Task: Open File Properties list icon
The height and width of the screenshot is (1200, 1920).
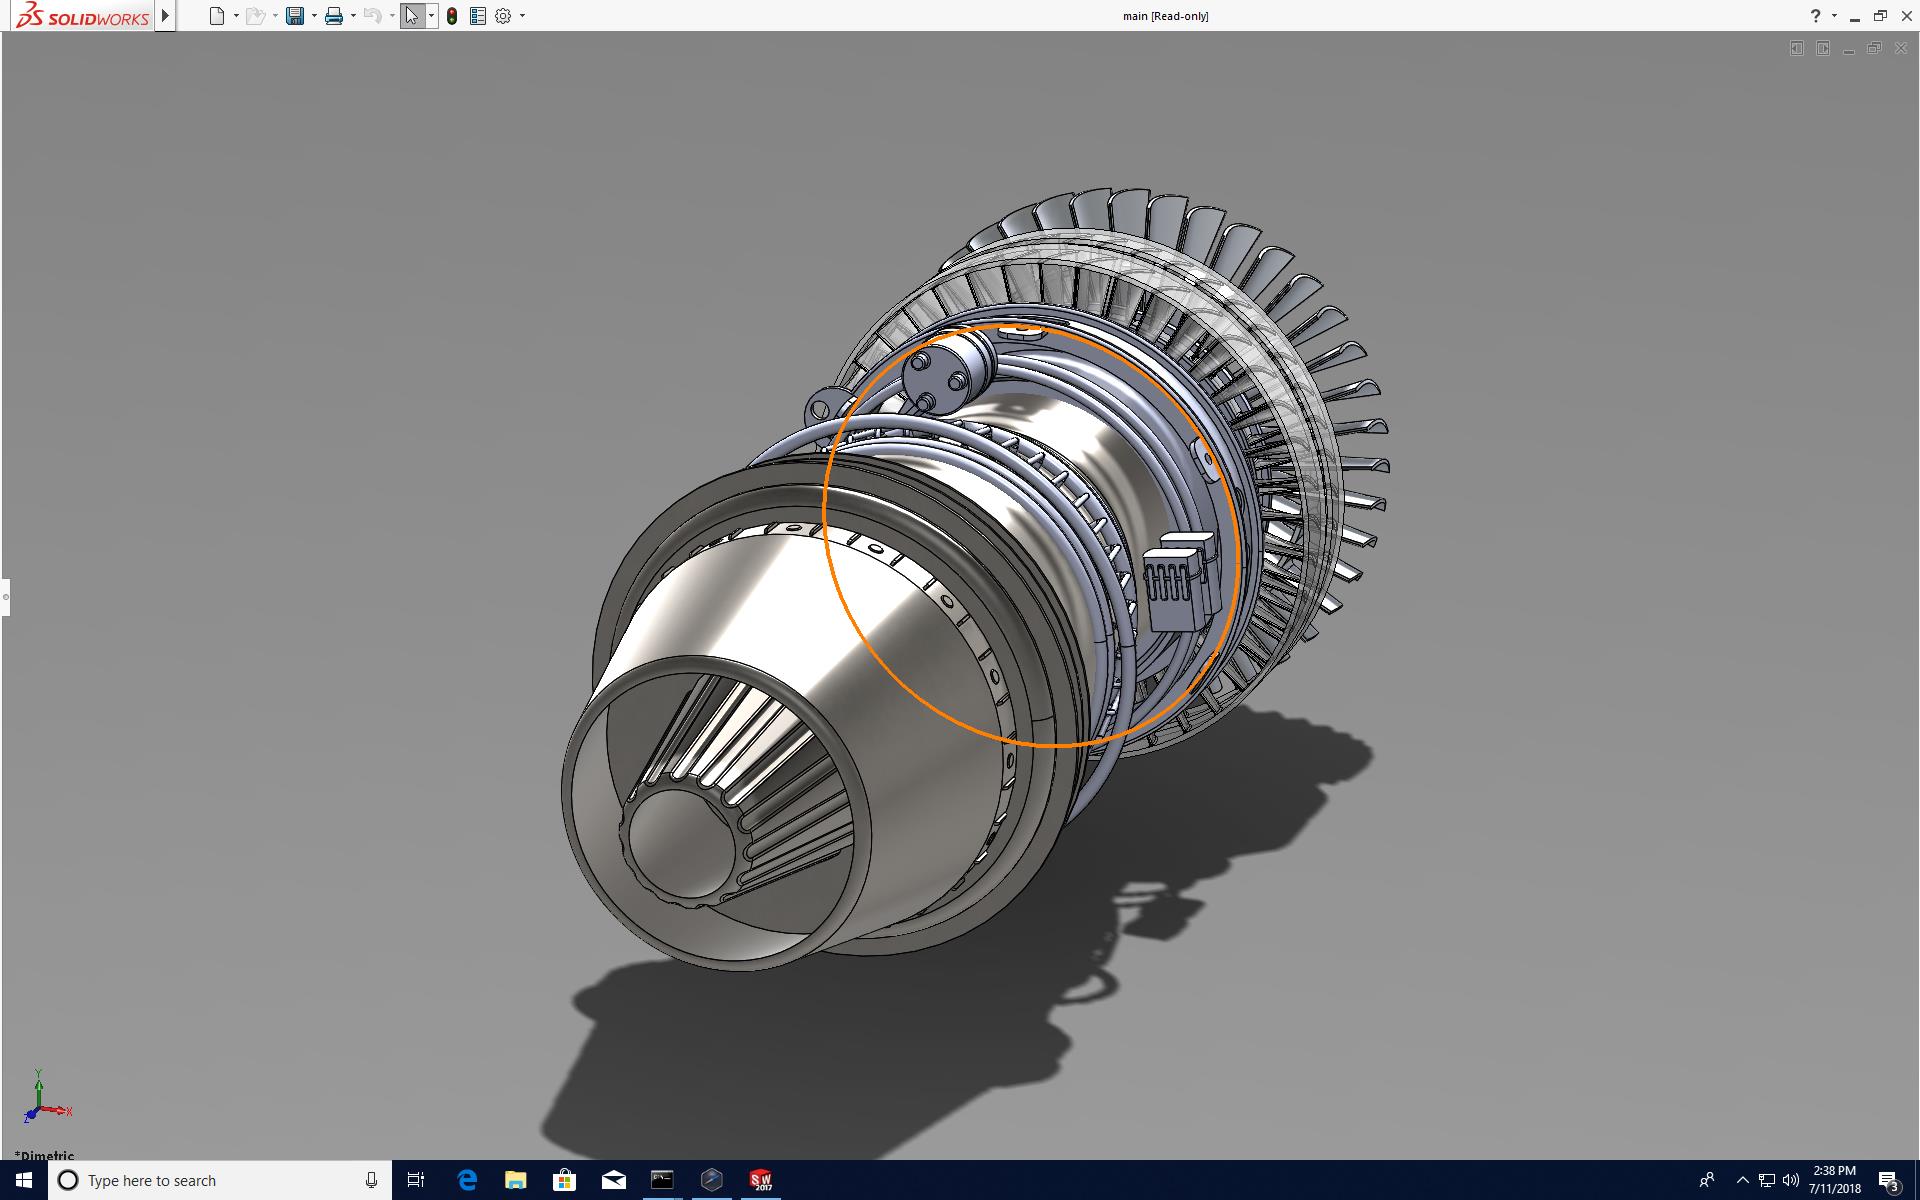Action: (x=478, y=16)
